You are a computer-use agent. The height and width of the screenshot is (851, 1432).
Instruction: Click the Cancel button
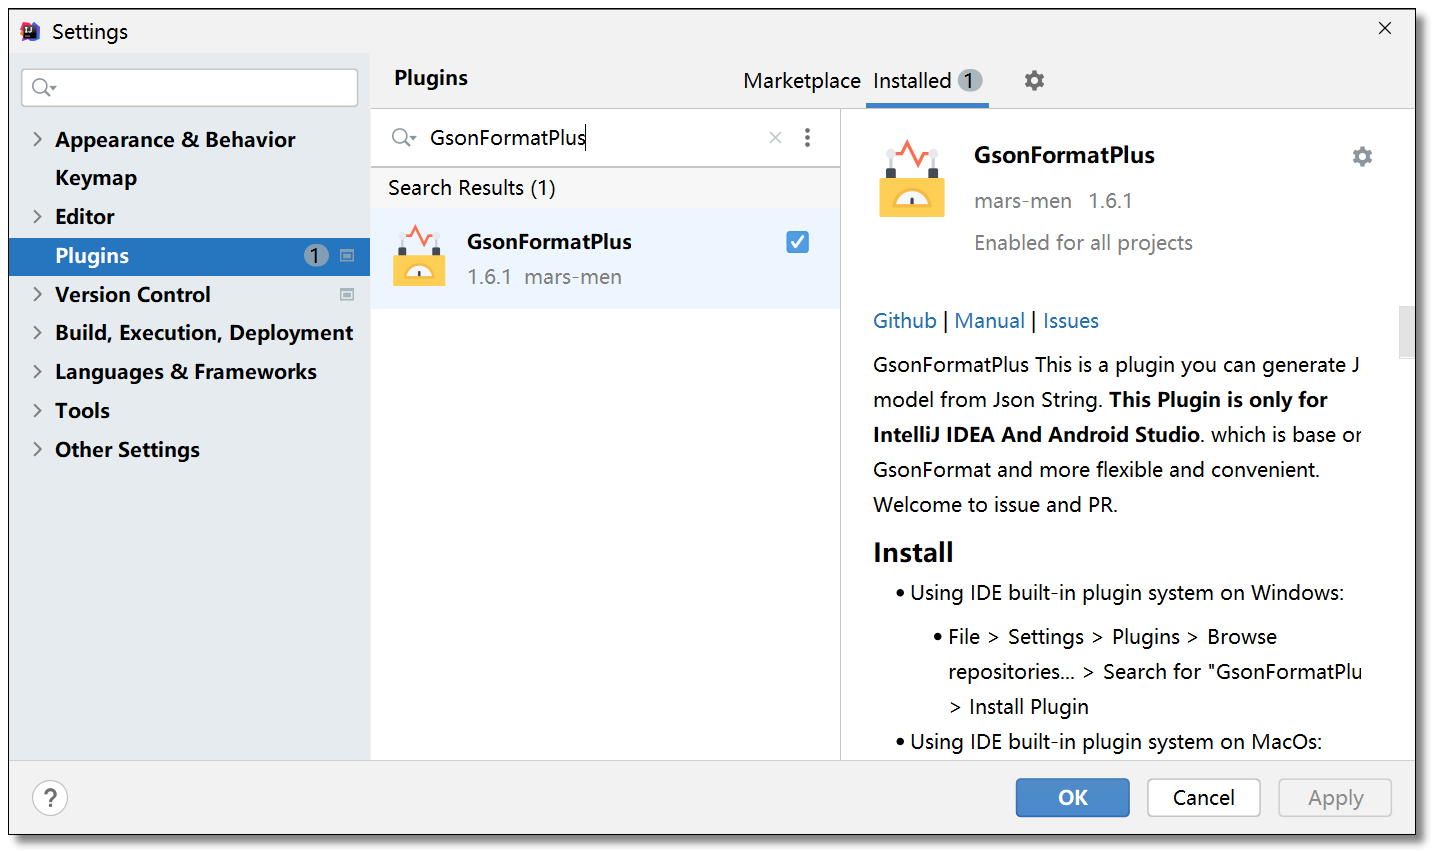(1204, 798)
